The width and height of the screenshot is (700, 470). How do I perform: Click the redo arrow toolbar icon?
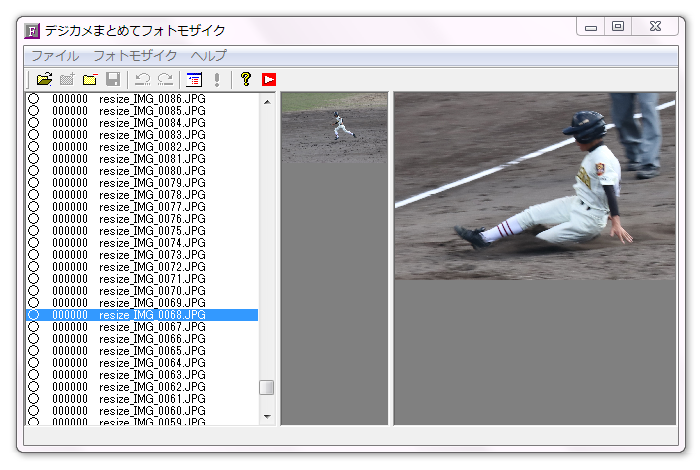coord(165,79)
